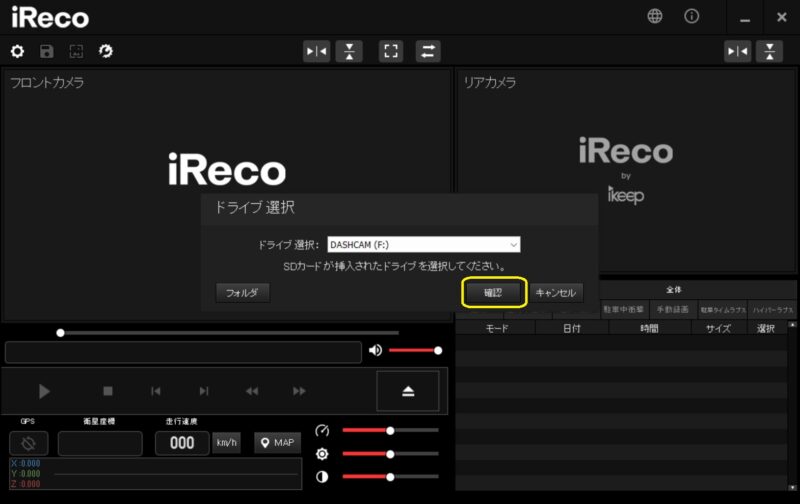Viewport: 800px width, 504px height.
Task: Swap front and rear camera views
Action: click(428, 51)
